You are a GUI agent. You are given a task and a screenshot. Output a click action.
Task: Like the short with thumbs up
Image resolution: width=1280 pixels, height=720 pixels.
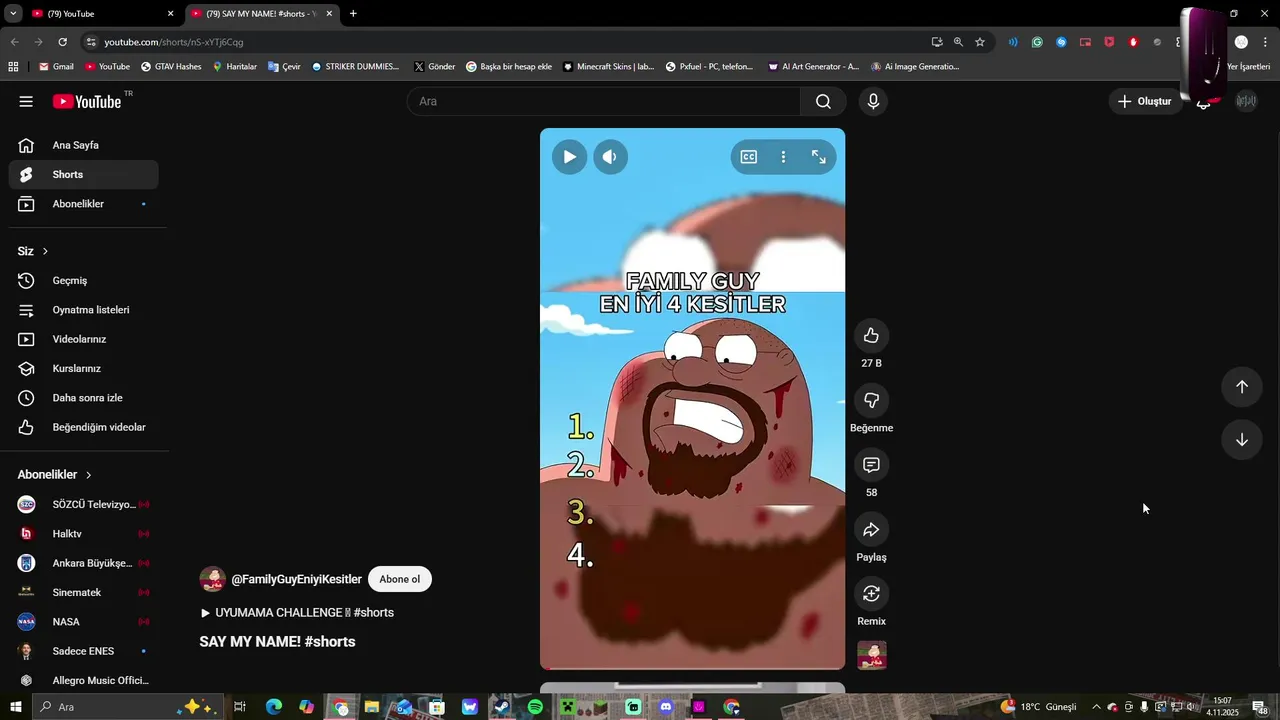coord(871,335)
